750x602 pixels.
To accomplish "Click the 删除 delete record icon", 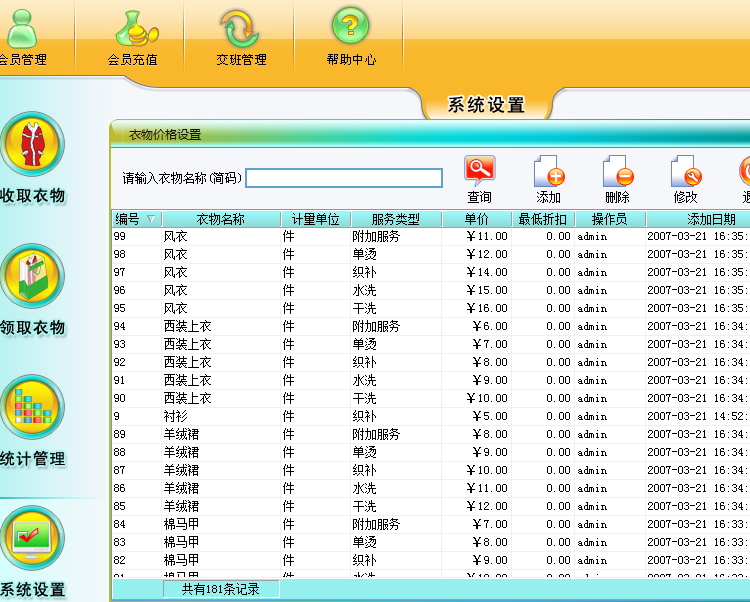I will click(618, 171).
